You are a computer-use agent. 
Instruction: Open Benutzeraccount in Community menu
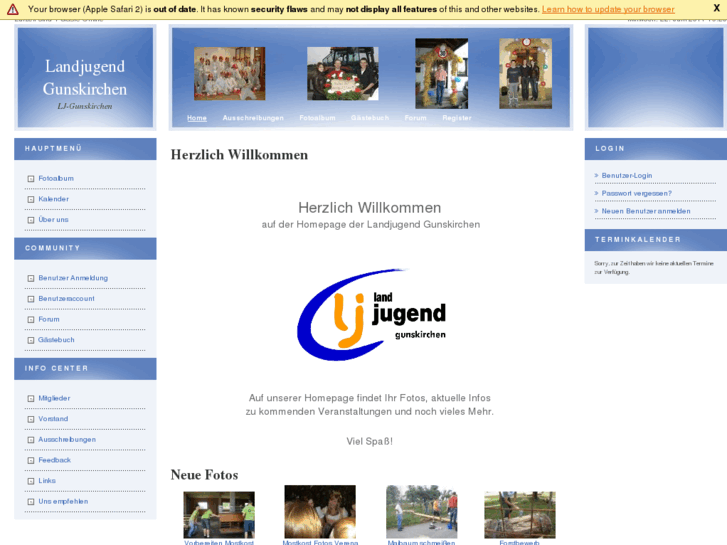click(x=66, y=298)
